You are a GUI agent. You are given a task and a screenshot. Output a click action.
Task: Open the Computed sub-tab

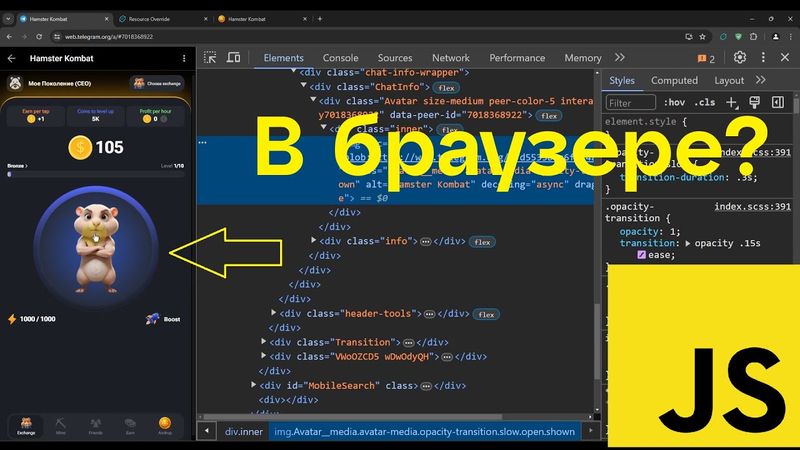coord(674,80)
